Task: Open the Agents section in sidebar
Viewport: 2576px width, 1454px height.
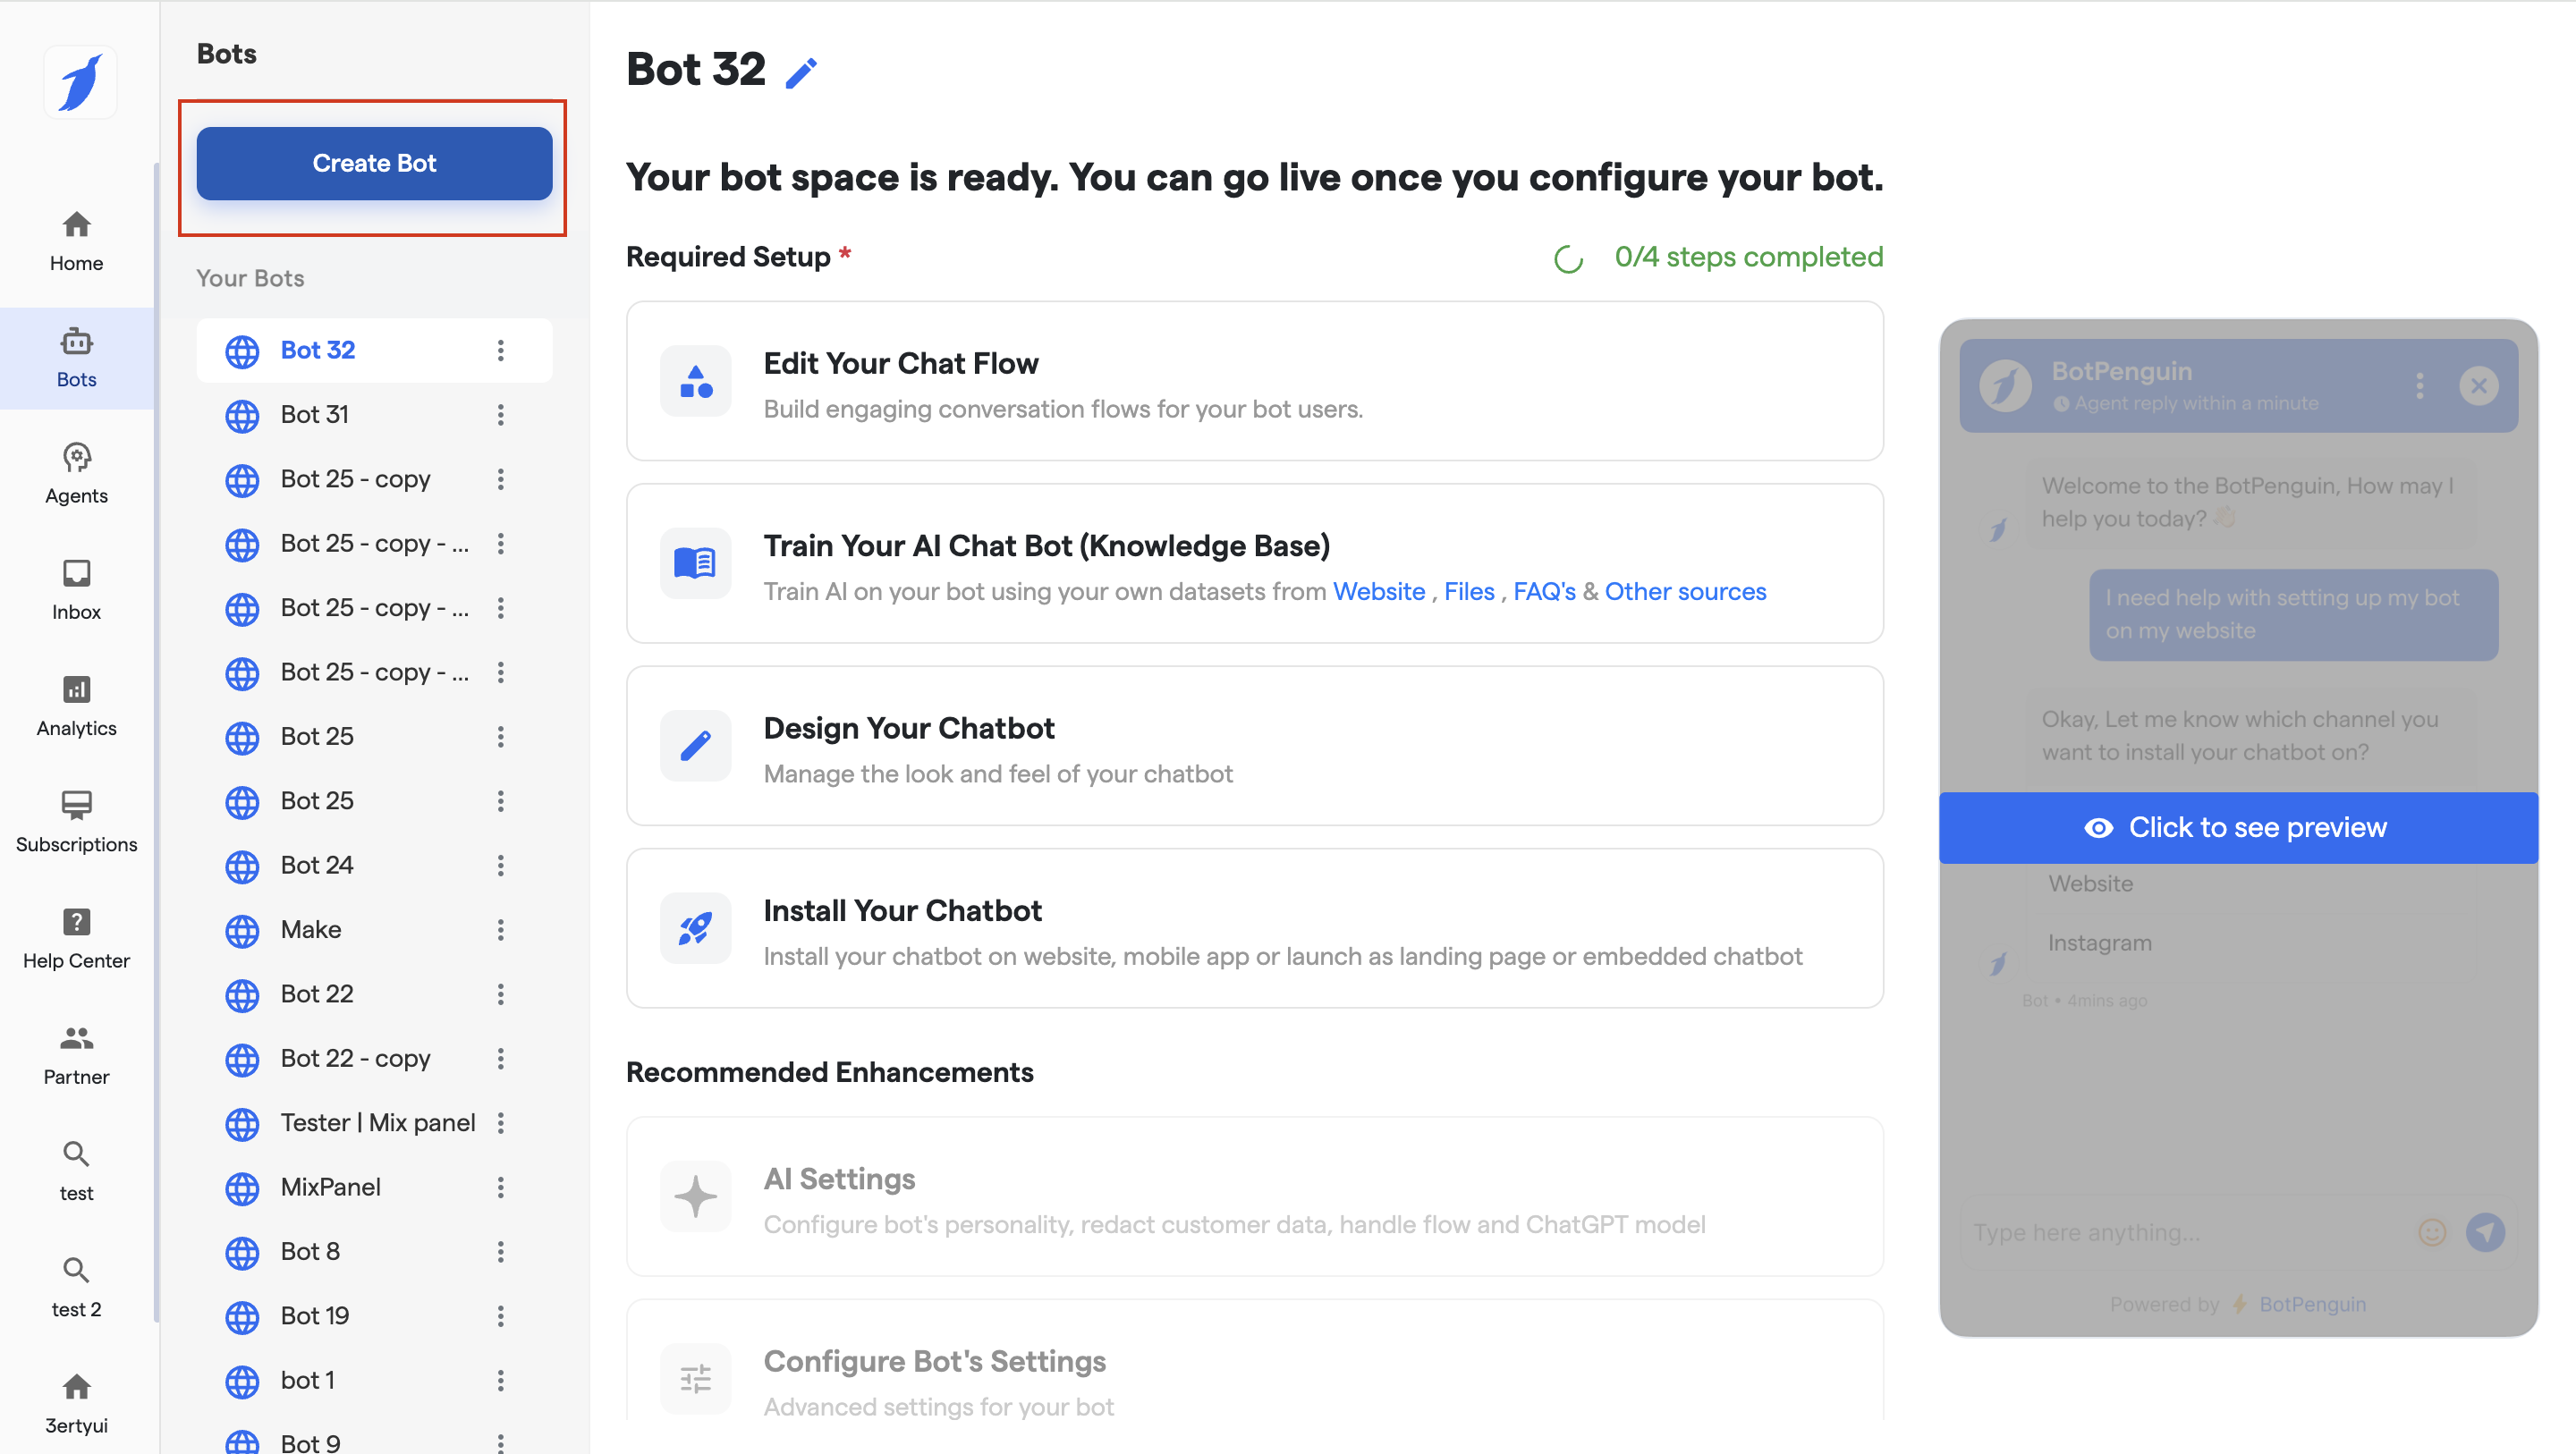Action: coord(76,473)
